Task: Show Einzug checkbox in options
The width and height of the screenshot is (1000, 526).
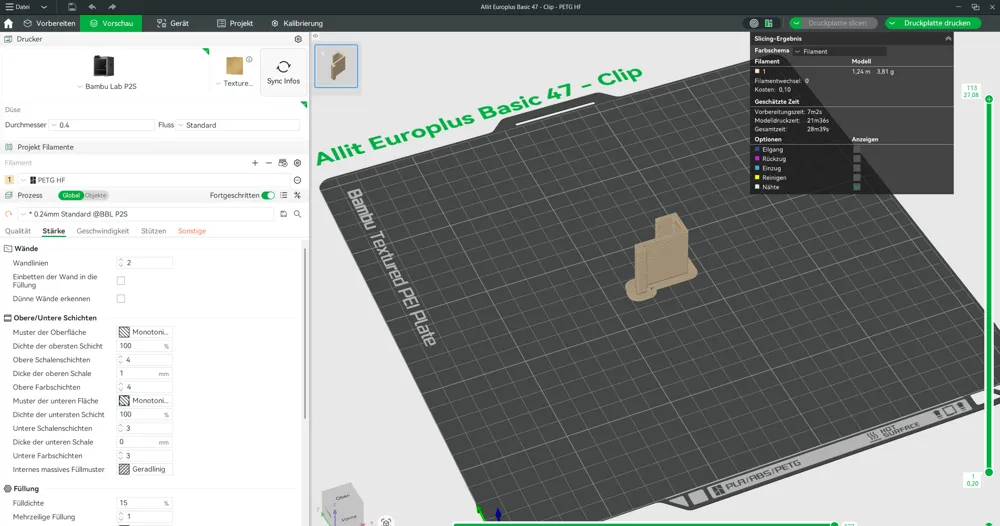Action: (857, 168)
